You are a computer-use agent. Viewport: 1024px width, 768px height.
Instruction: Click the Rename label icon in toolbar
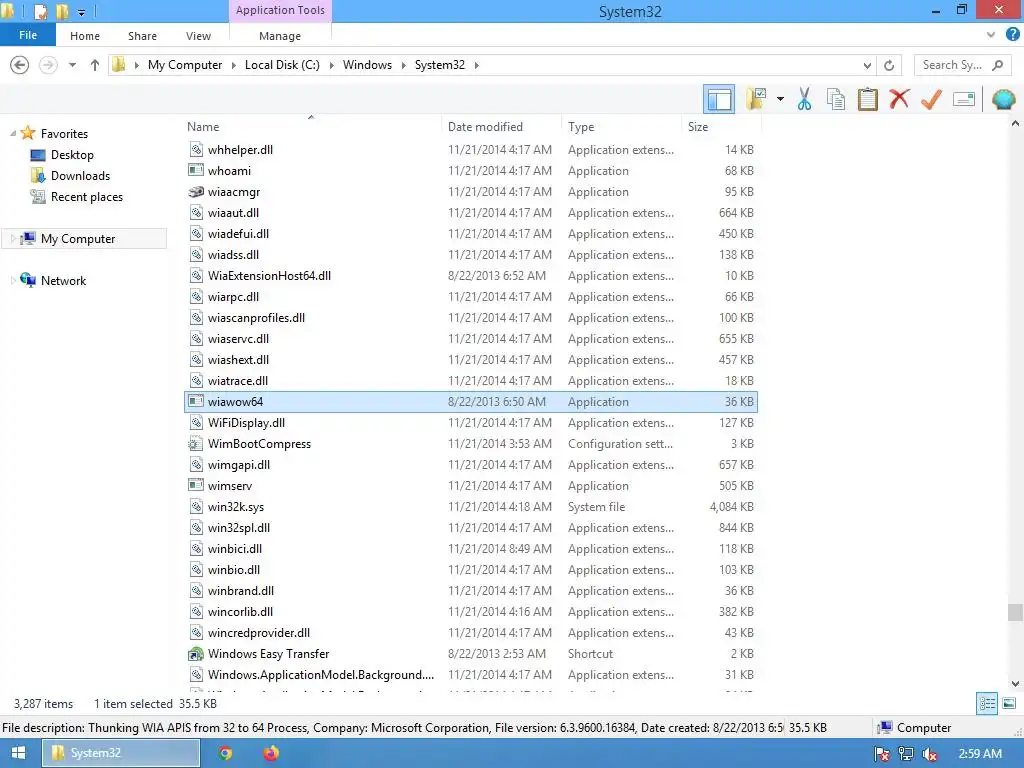click(x=964, y=99)
